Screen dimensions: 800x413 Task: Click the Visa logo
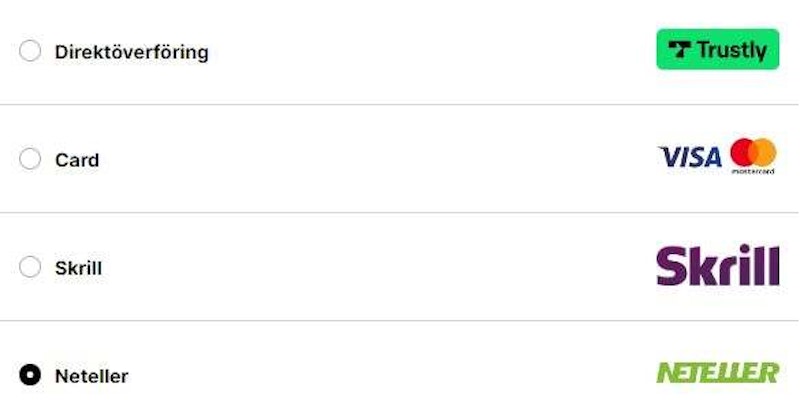click(x=690, y=157)
